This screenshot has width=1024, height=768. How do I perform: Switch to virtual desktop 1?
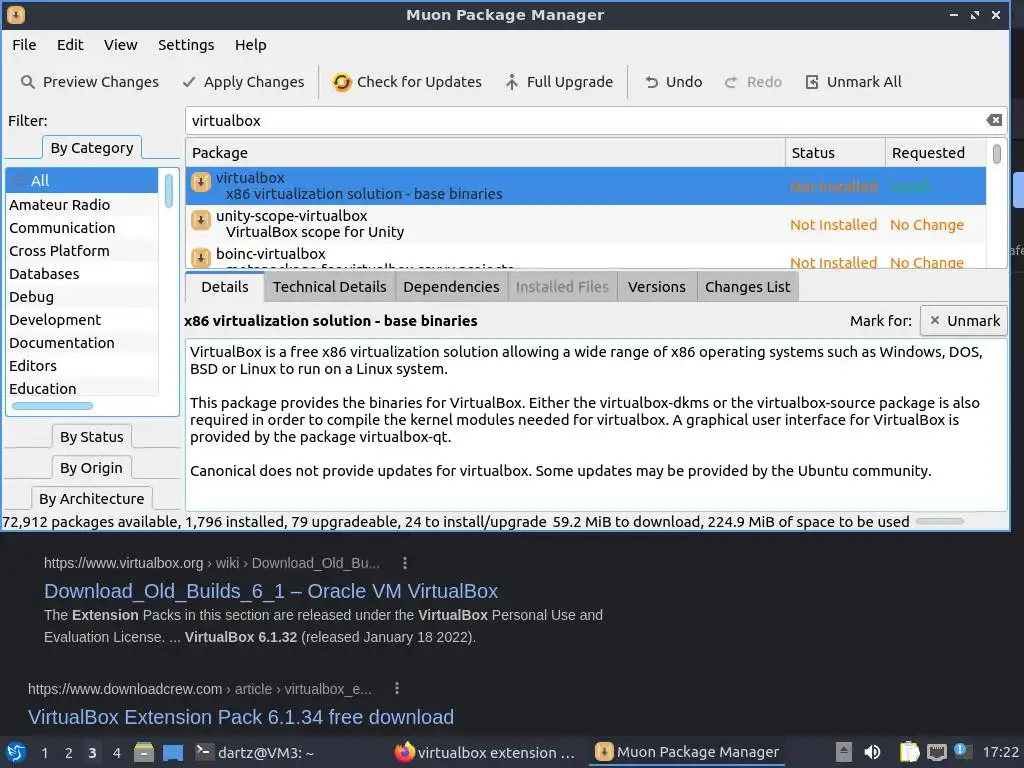click(x=44, y=753)
